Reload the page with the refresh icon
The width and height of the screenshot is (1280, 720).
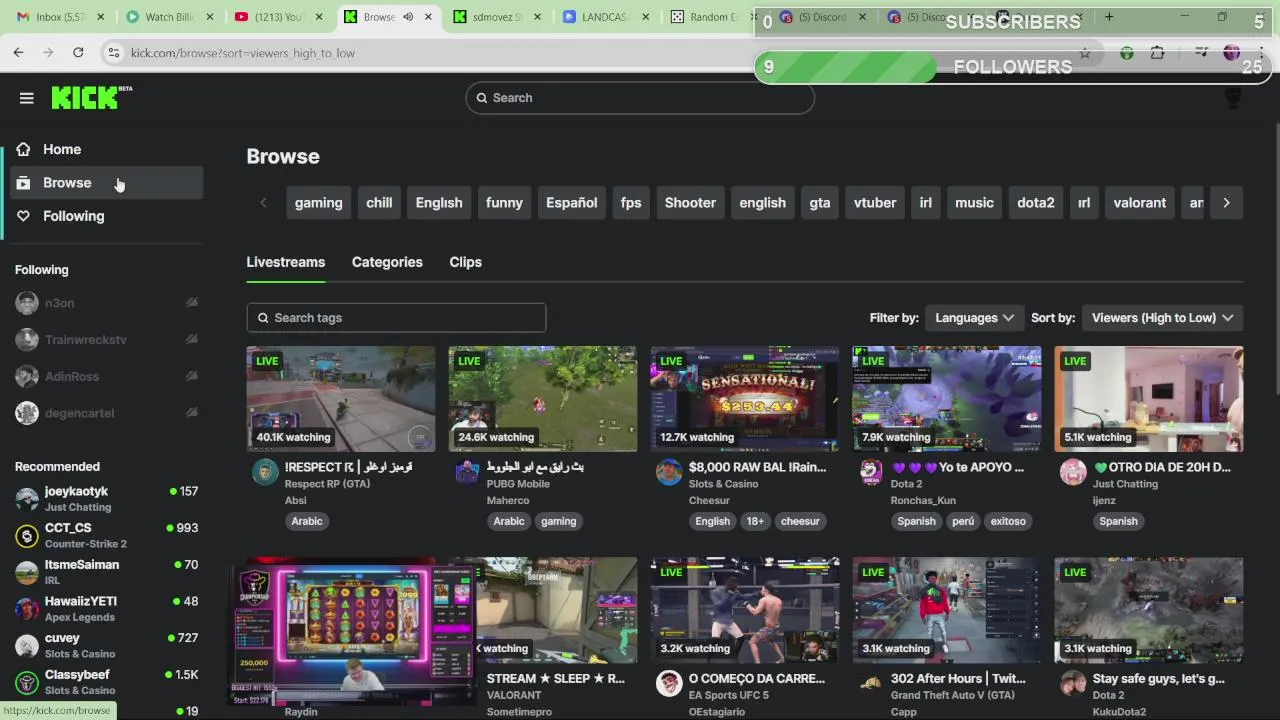78,53
